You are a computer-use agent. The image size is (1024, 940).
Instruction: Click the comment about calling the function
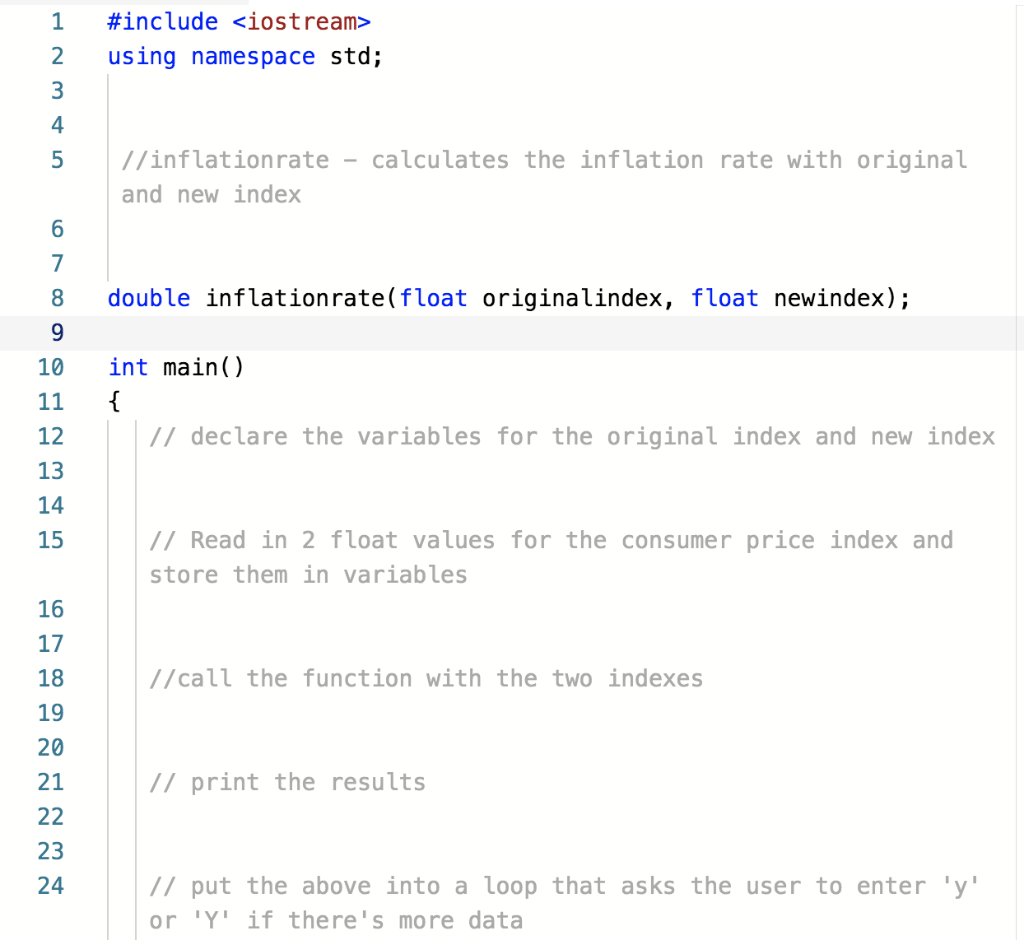pyautogui.click(x=425, y=678)
